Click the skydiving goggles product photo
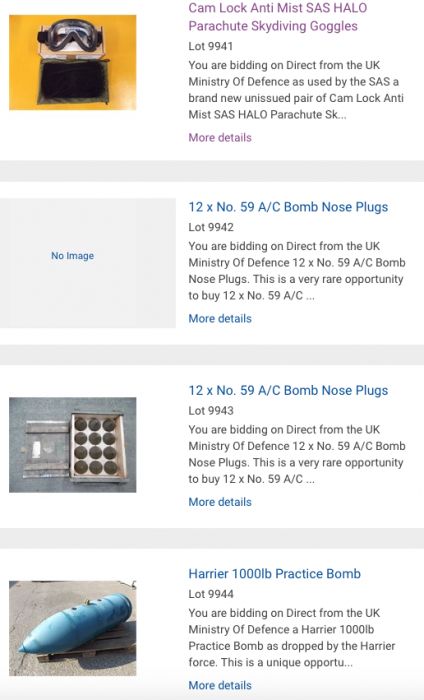424x700 pixels. click(x=73, y=62)
